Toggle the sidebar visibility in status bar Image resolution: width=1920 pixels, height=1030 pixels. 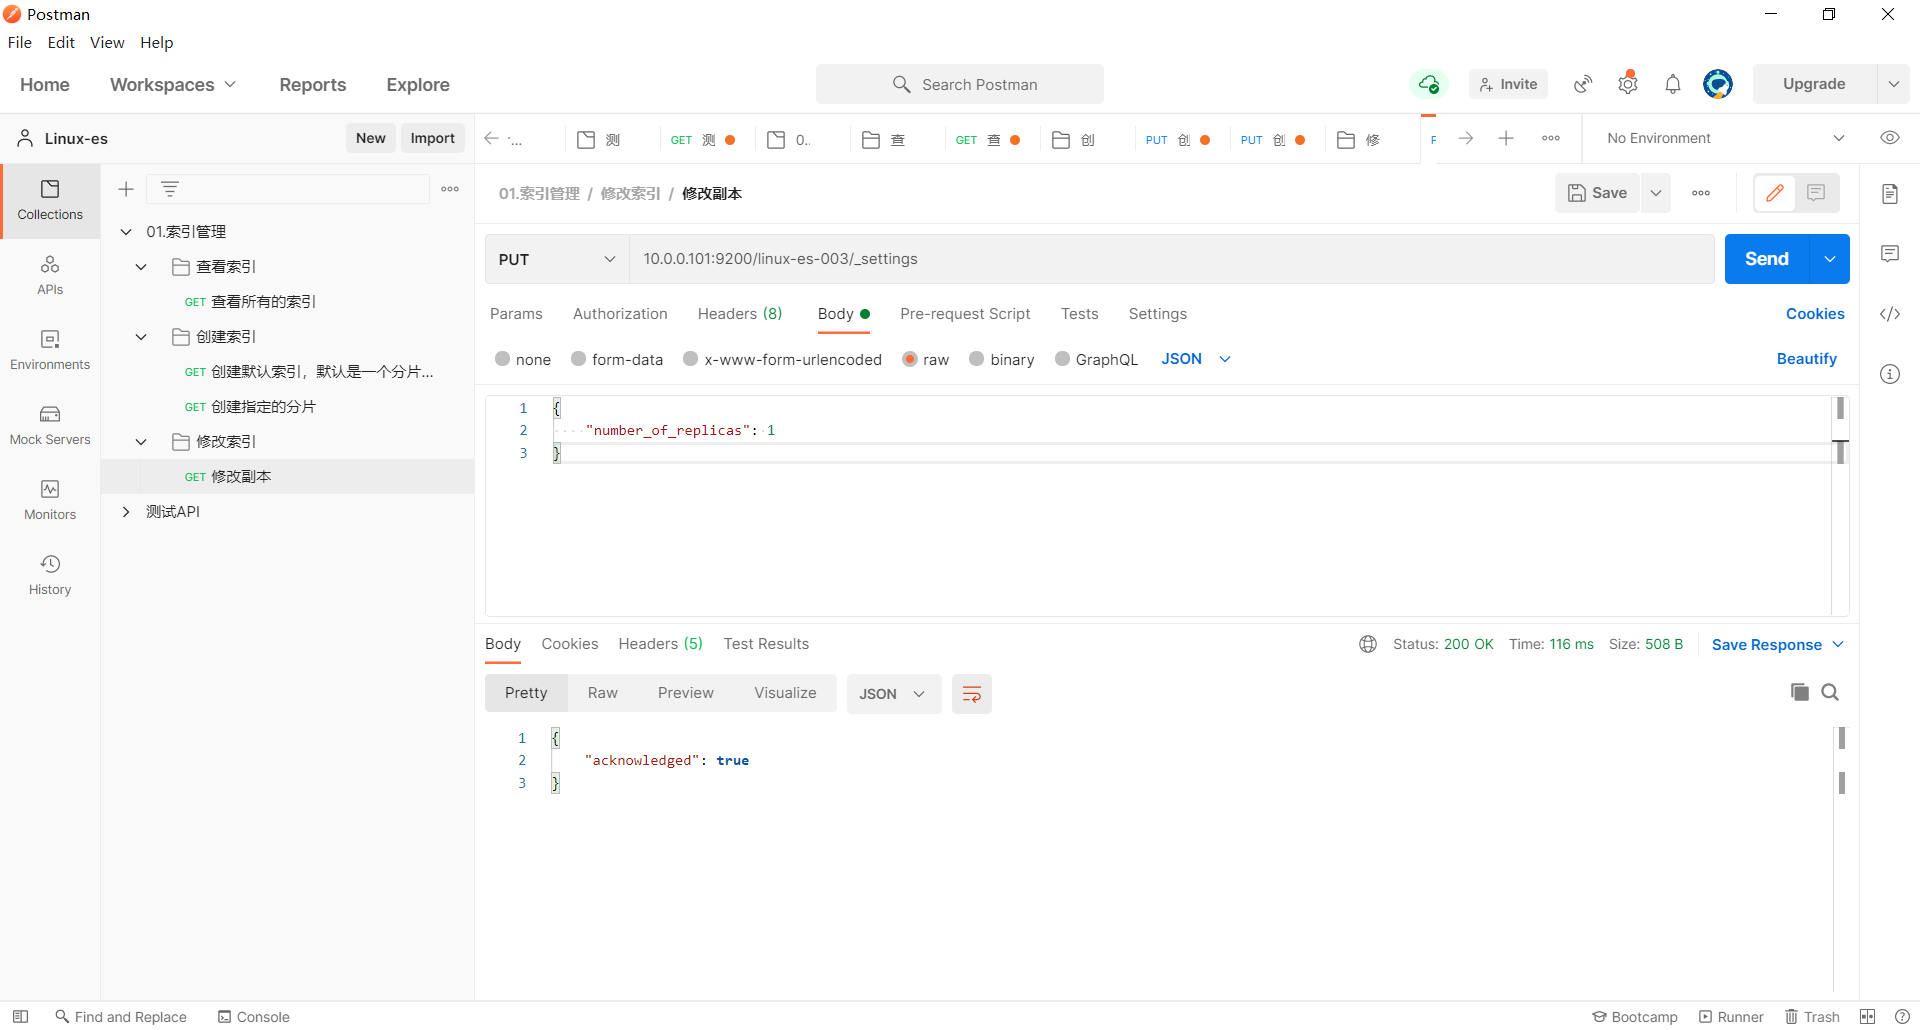pos(20,1017)
